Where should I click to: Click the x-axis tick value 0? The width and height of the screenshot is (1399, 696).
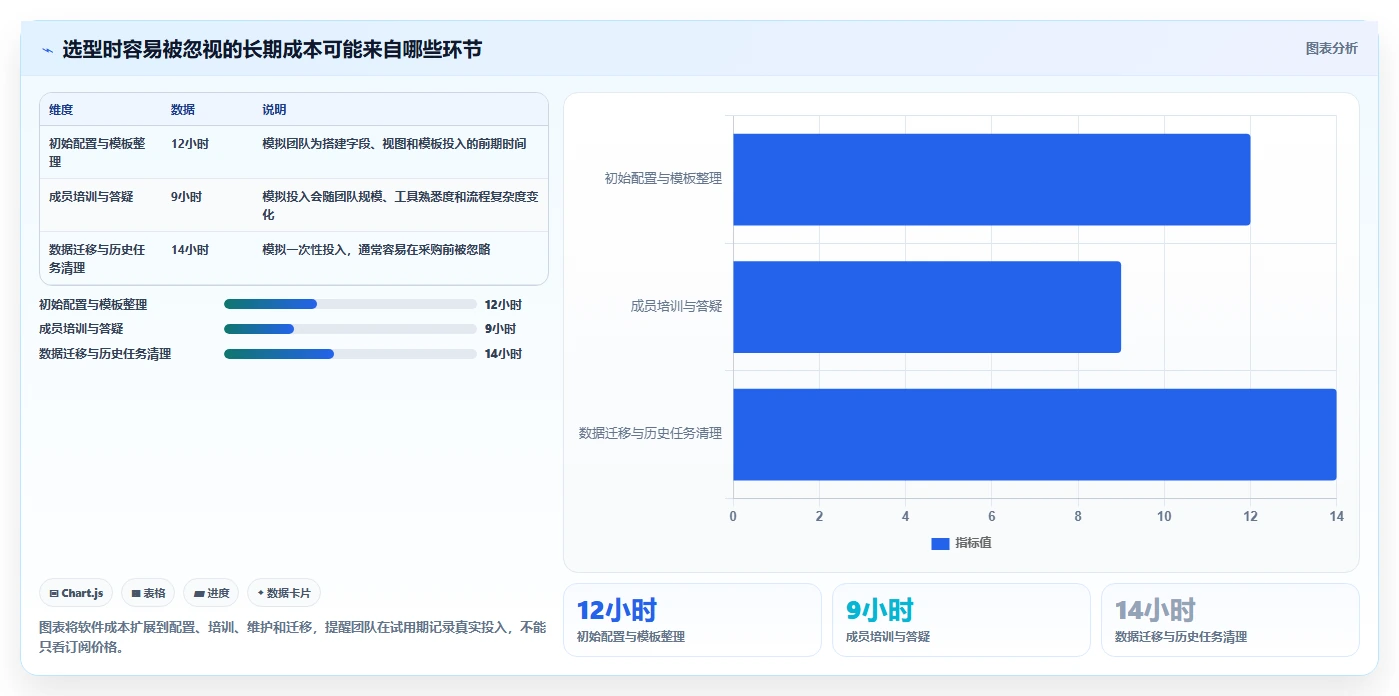(733, 516)
